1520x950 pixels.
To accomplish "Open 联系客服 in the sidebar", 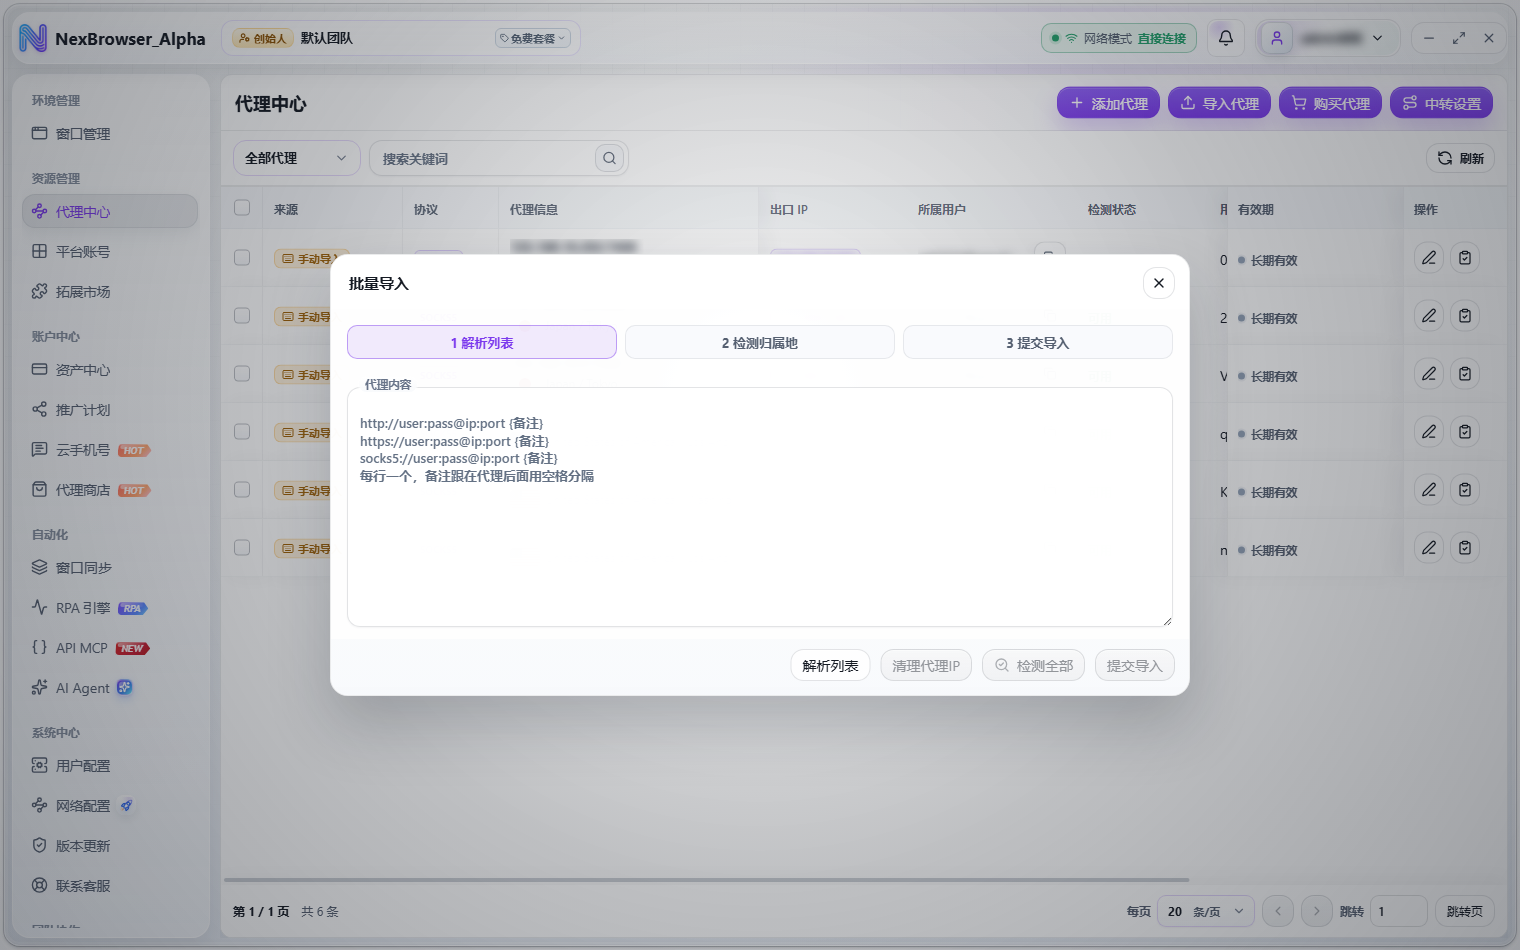I will [x=110, y=886].
